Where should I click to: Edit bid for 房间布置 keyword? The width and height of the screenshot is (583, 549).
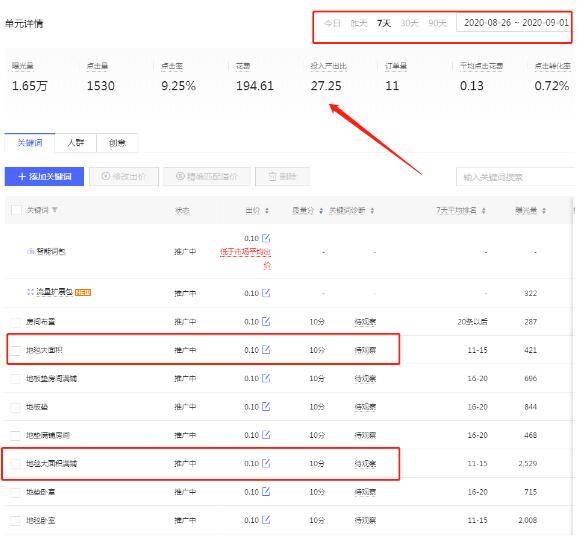point(266,321)
